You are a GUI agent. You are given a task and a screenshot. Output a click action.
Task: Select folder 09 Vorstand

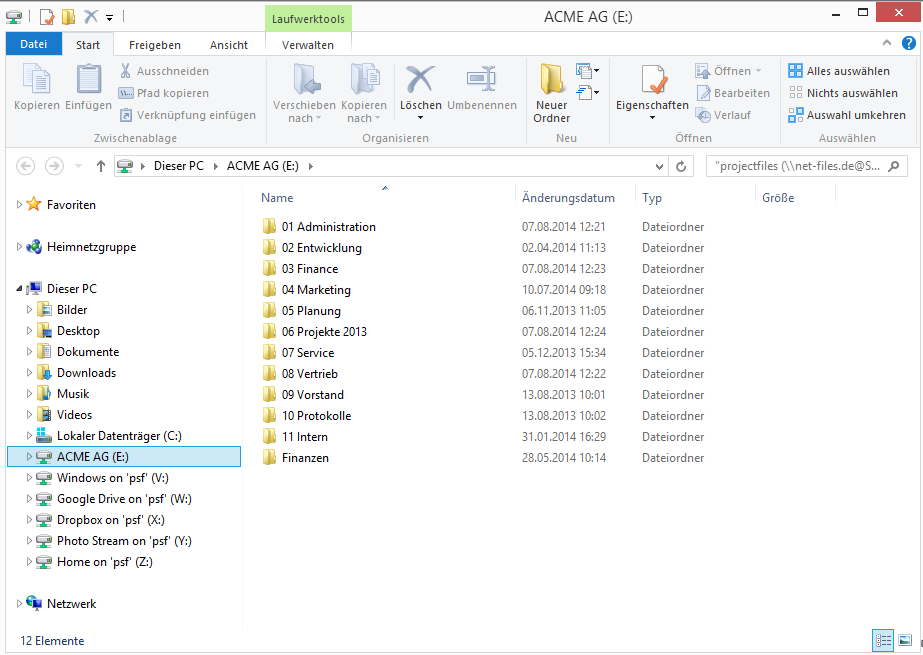[313, 394]
